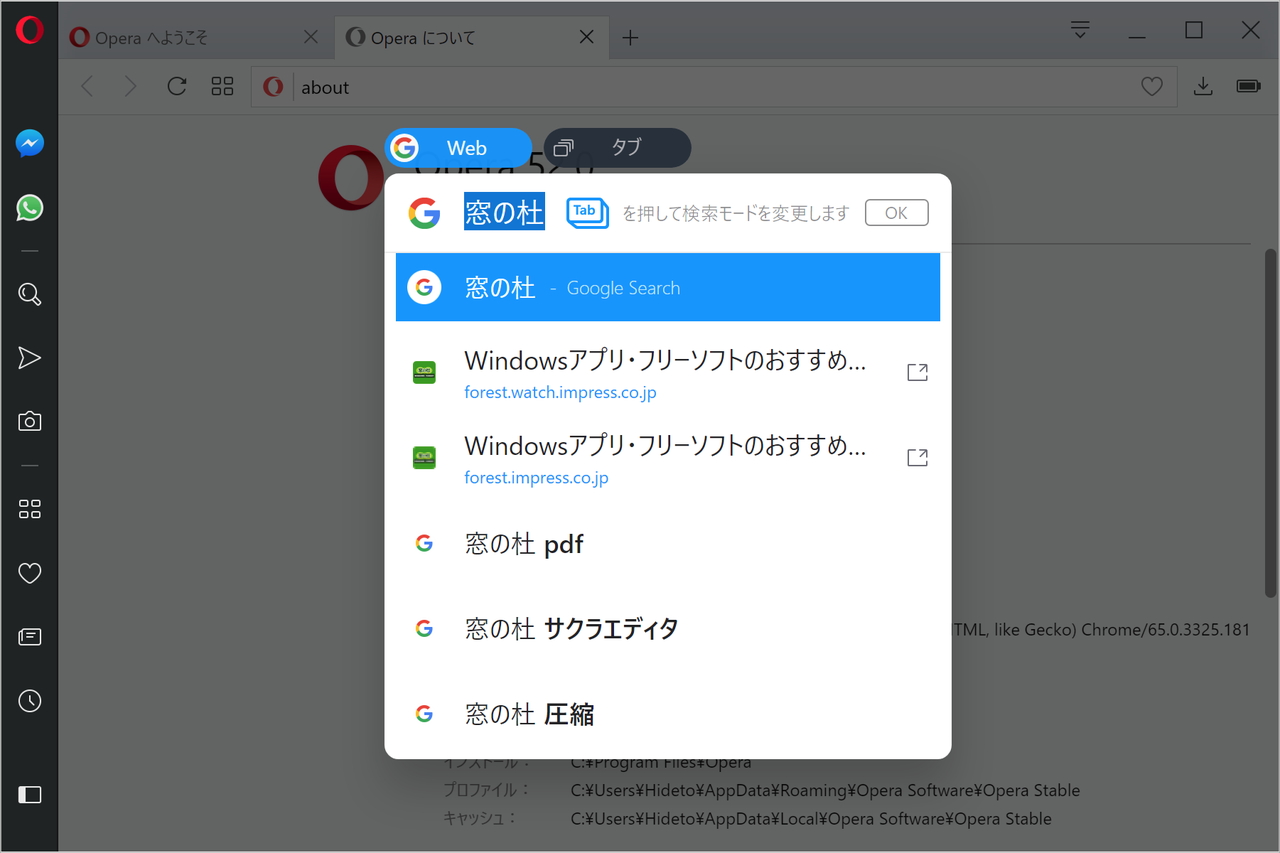Viewport: 1280px width, 853px height.
Task: Select the '窓の杜 圧縮' suggestion
Action: point(668,714)
